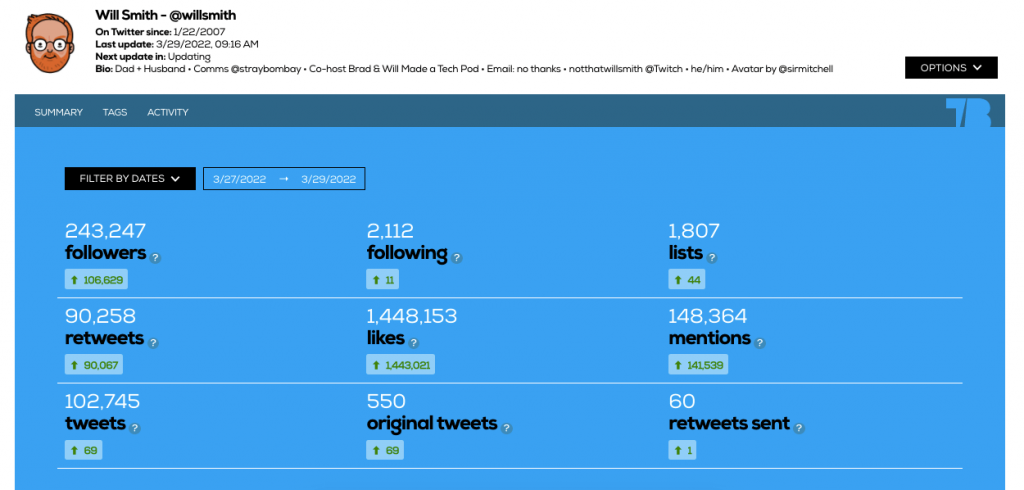The height and width of the screenshot is (490, 1024).
Task: Click the 550 original tweets count
Action: coord(386,401)
